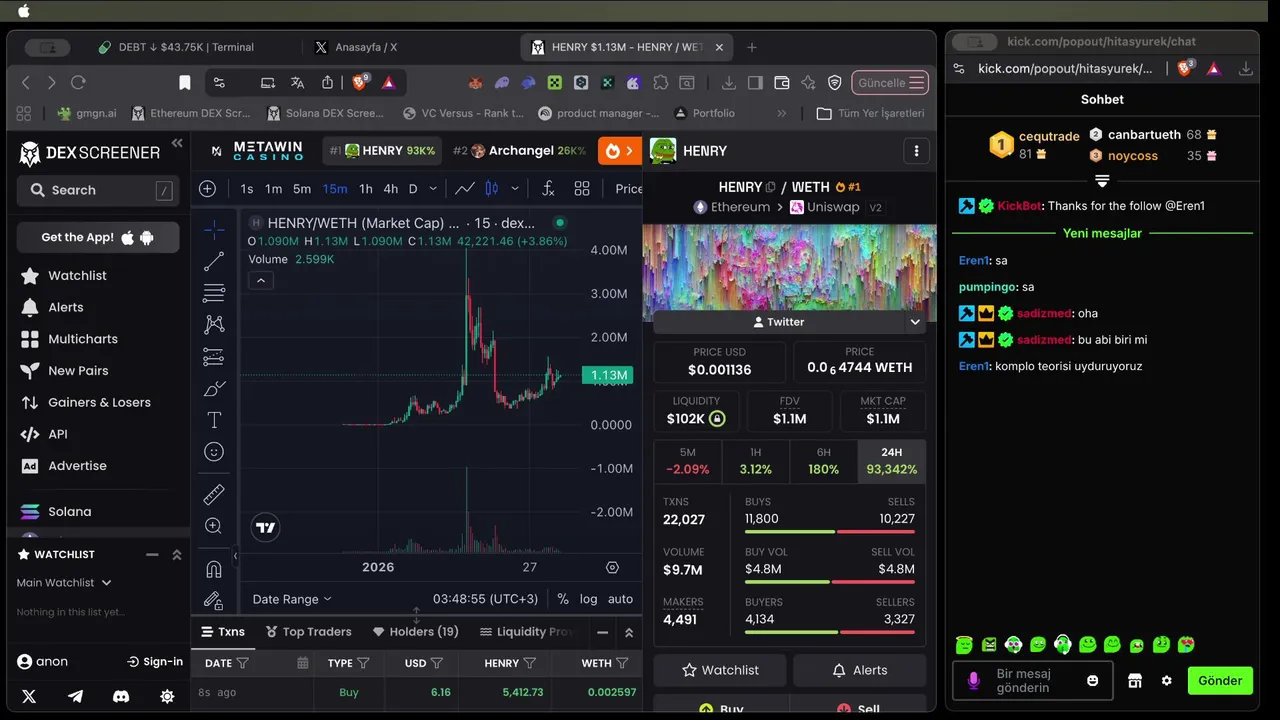Maximize the transactions panel double chevron

(629, 632)
